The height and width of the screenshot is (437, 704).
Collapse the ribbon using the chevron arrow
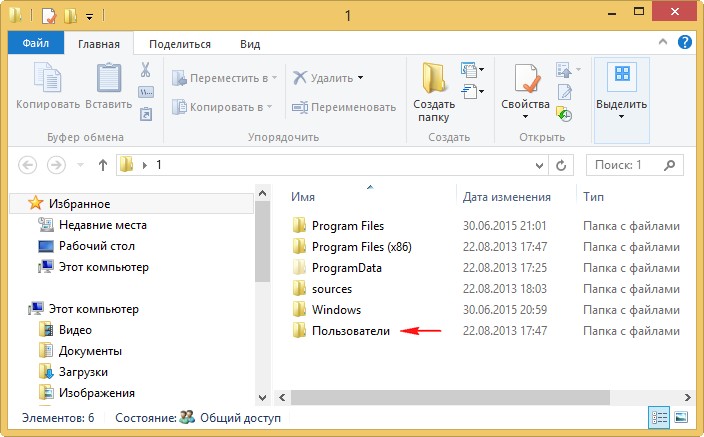664,44
